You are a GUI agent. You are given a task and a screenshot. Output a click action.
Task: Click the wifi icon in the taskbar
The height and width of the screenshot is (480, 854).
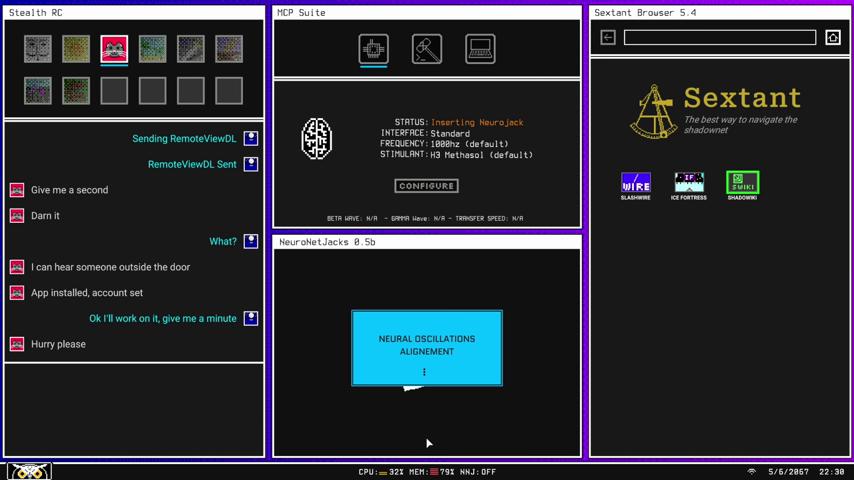click(752, 472)
